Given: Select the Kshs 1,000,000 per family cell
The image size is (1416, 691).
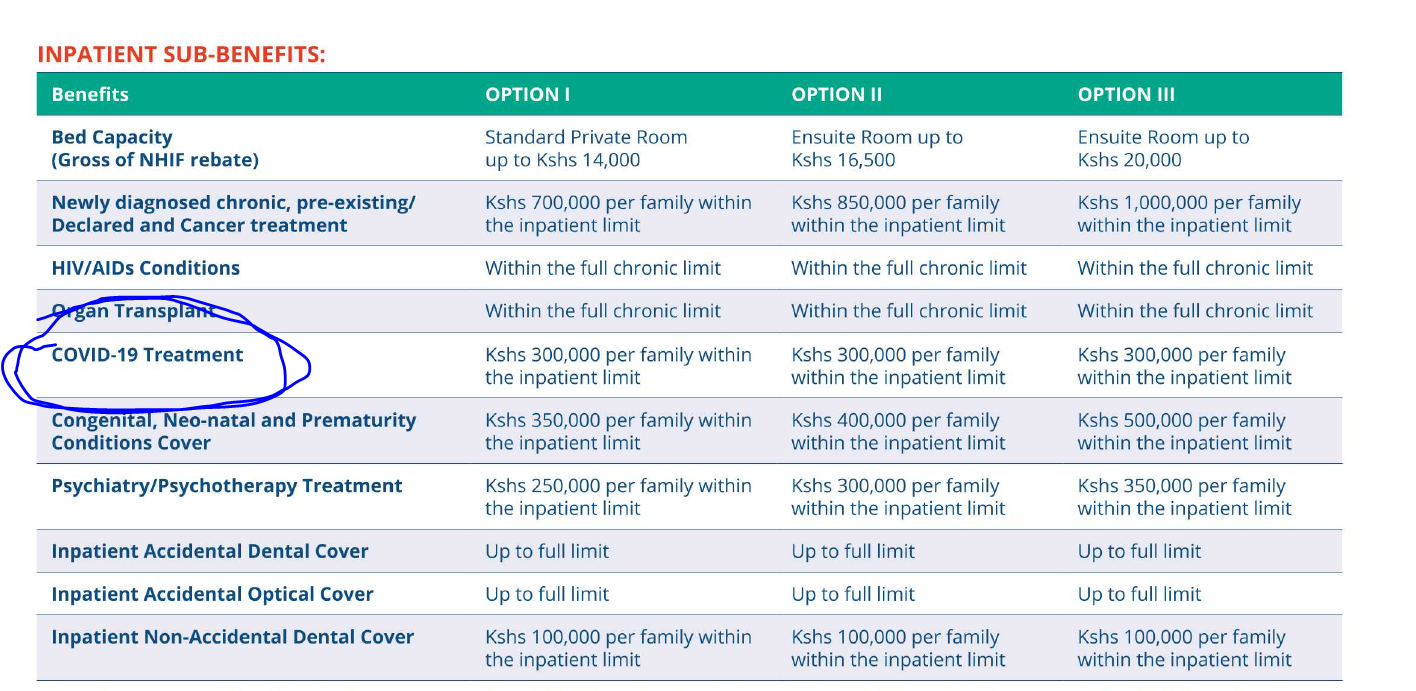Looking at the screenshot, I should 1188,213.
